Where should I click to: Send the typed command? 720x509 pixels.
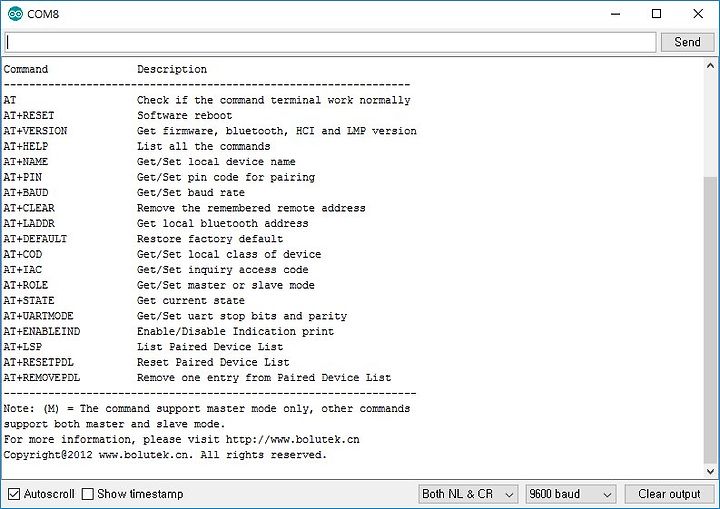click(x=687, y=42)
